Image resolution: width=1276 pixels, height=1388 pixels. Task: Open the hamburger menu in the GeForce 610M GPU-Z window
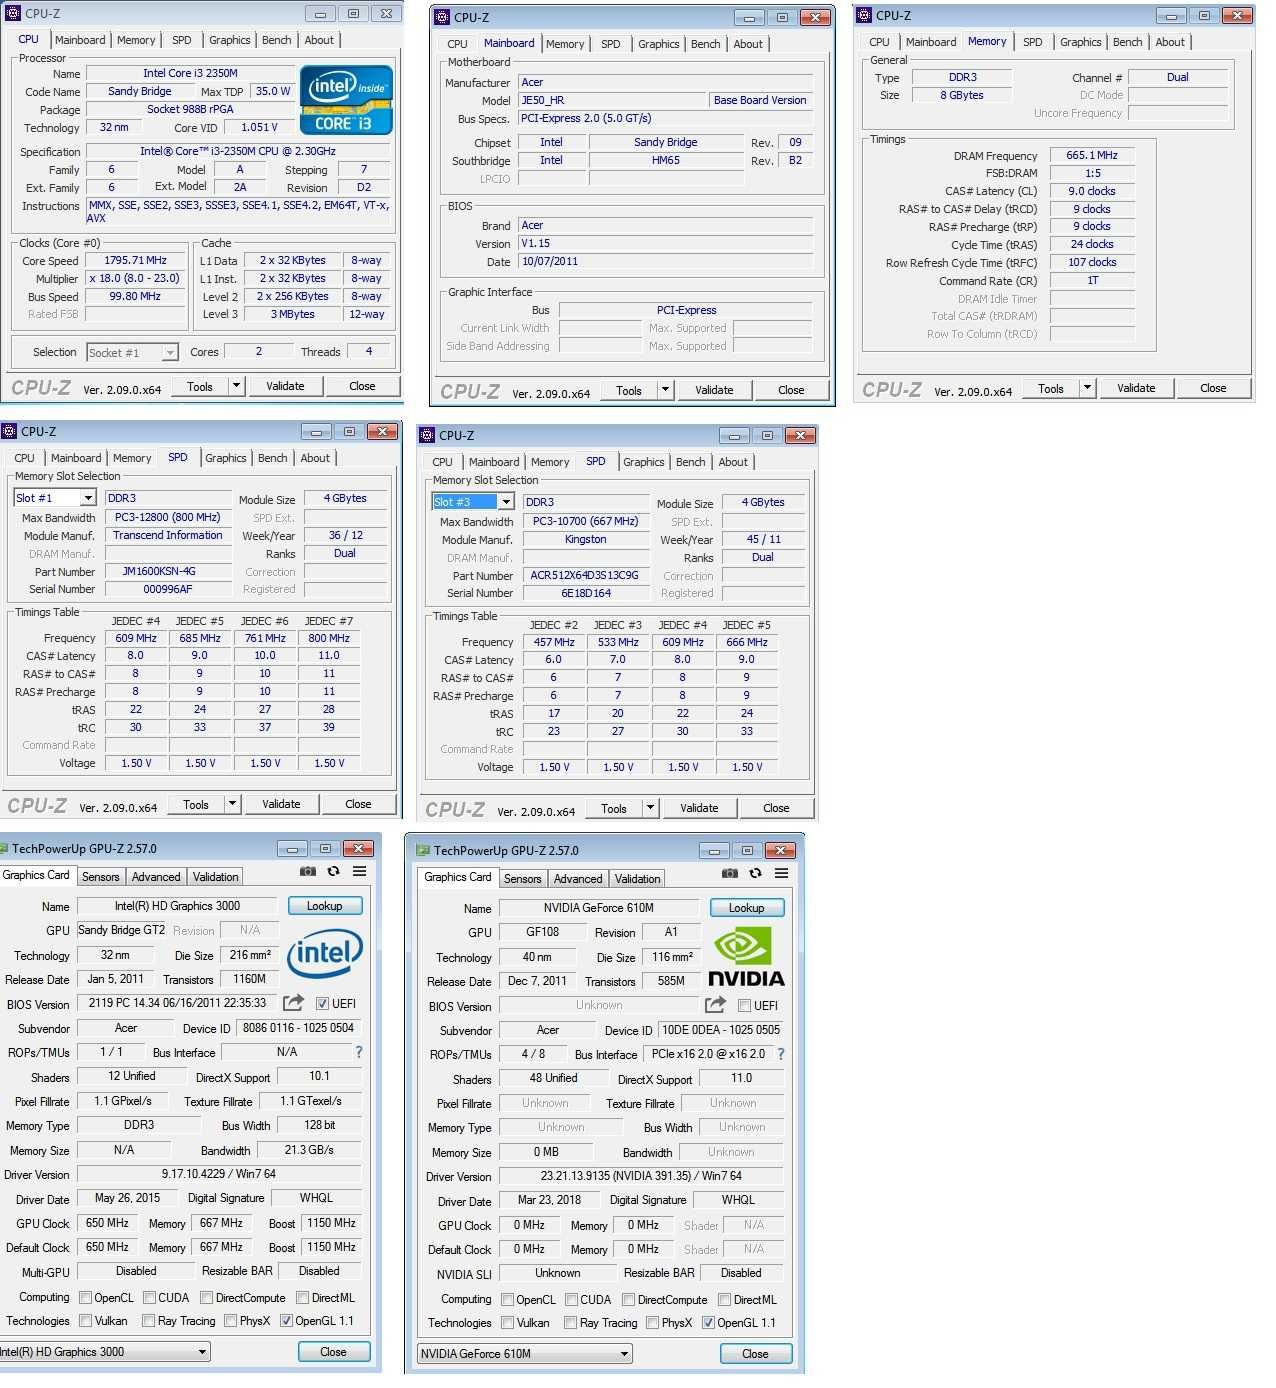(x=781, y=874)
